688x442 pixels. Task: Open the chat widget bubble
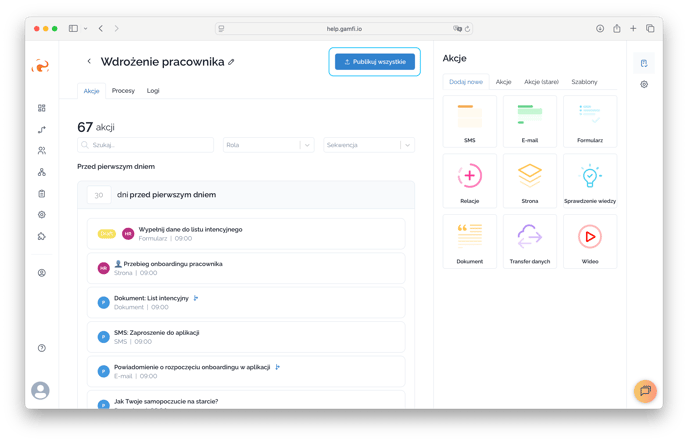point(645,390)
